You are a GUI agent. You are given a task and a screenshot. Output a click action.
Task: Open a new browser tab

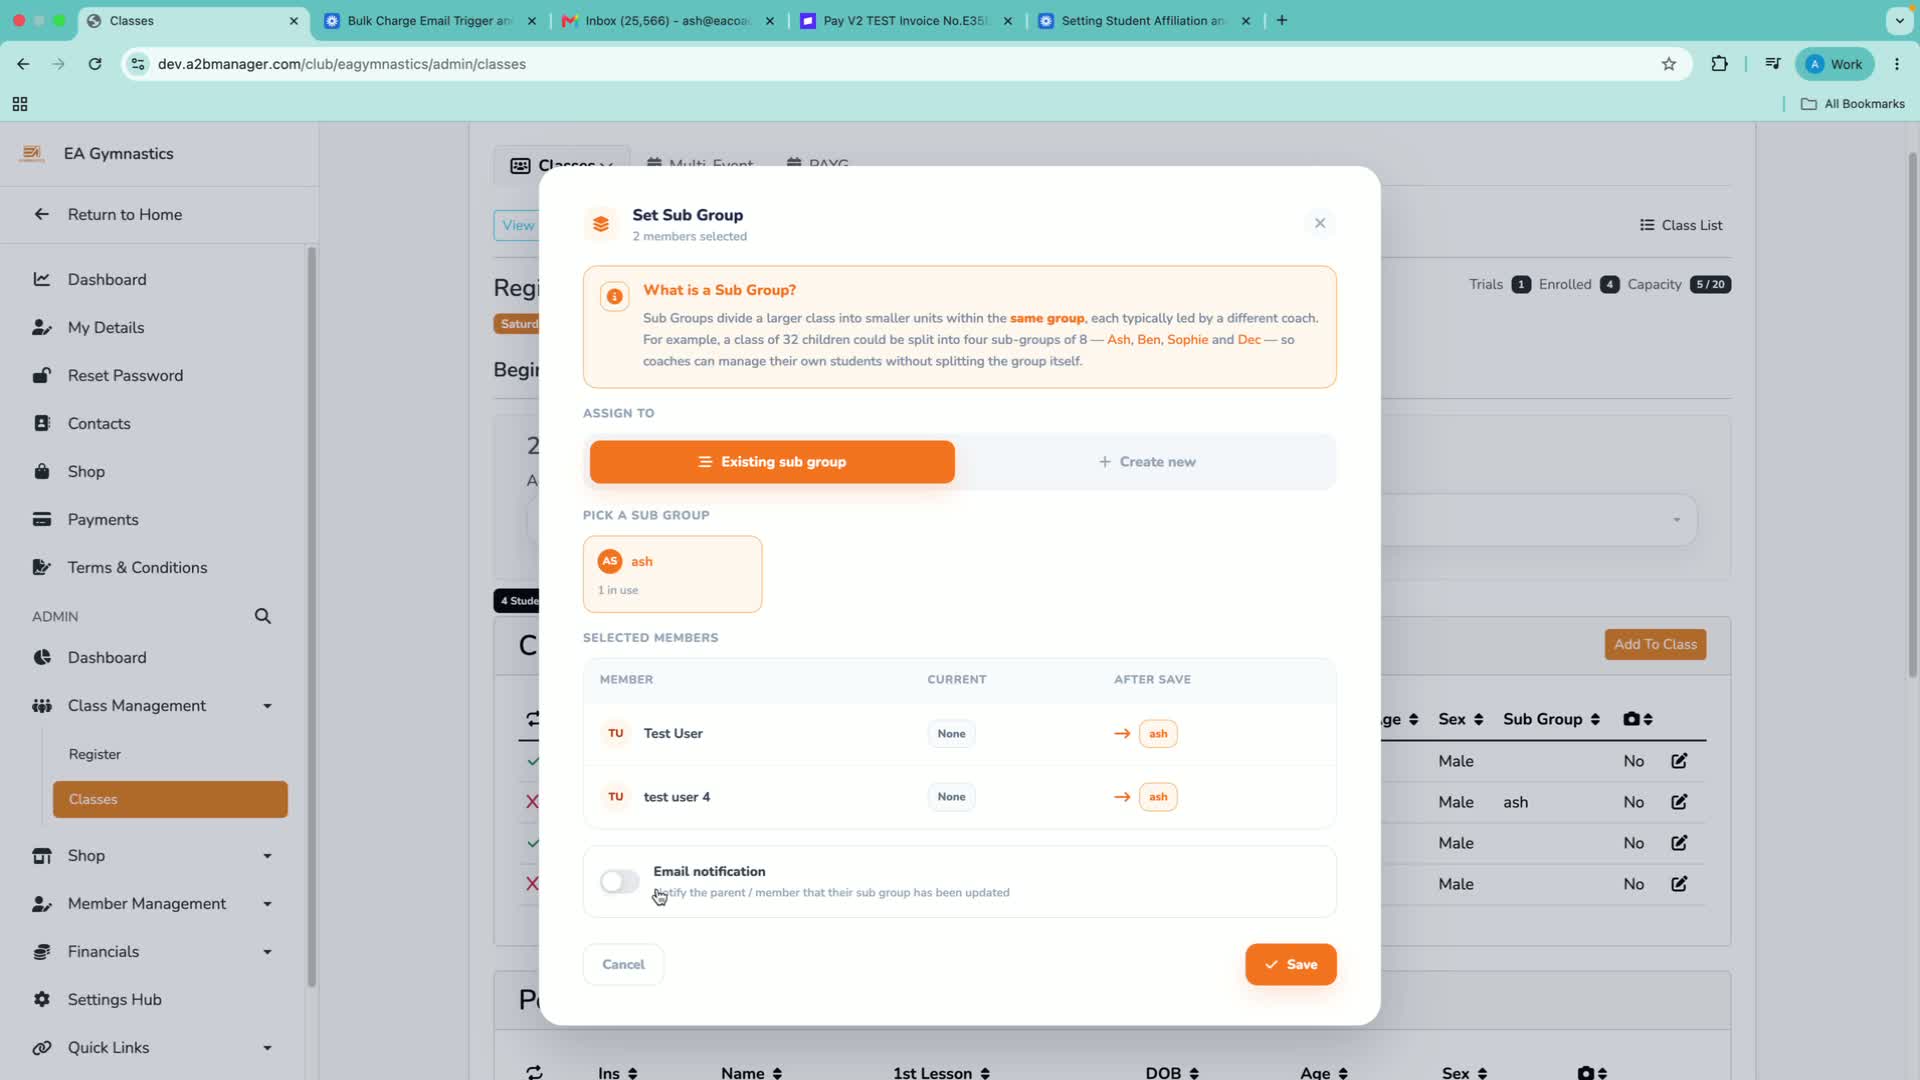(1282, 20)
